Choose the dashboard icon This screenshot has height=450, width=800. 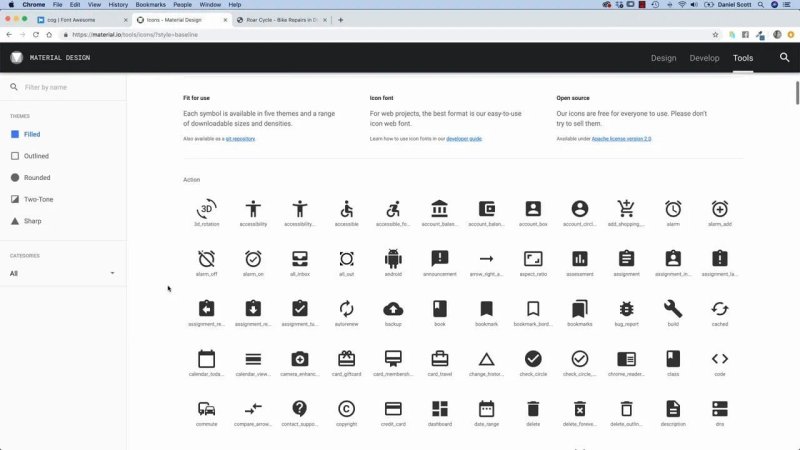(440, 409)
